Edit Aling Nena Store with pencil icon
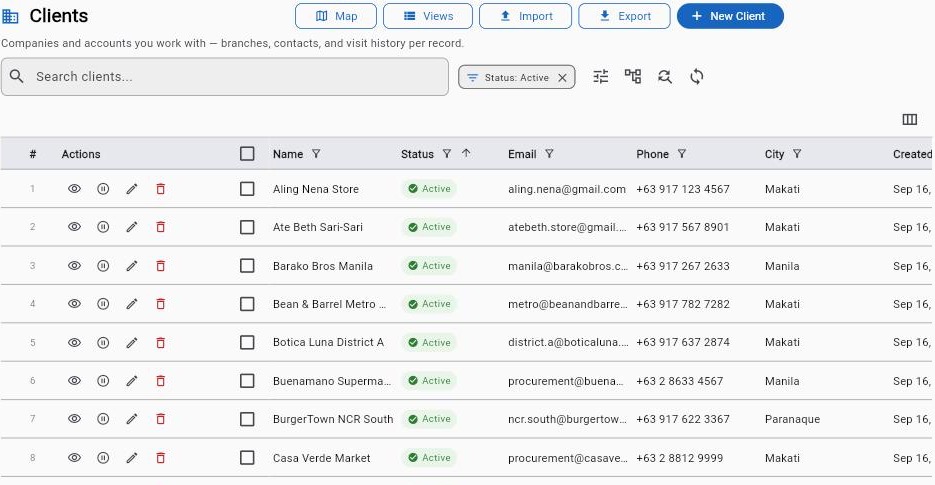This screenshot has width=935, height=485. click(x=132, y=189)
